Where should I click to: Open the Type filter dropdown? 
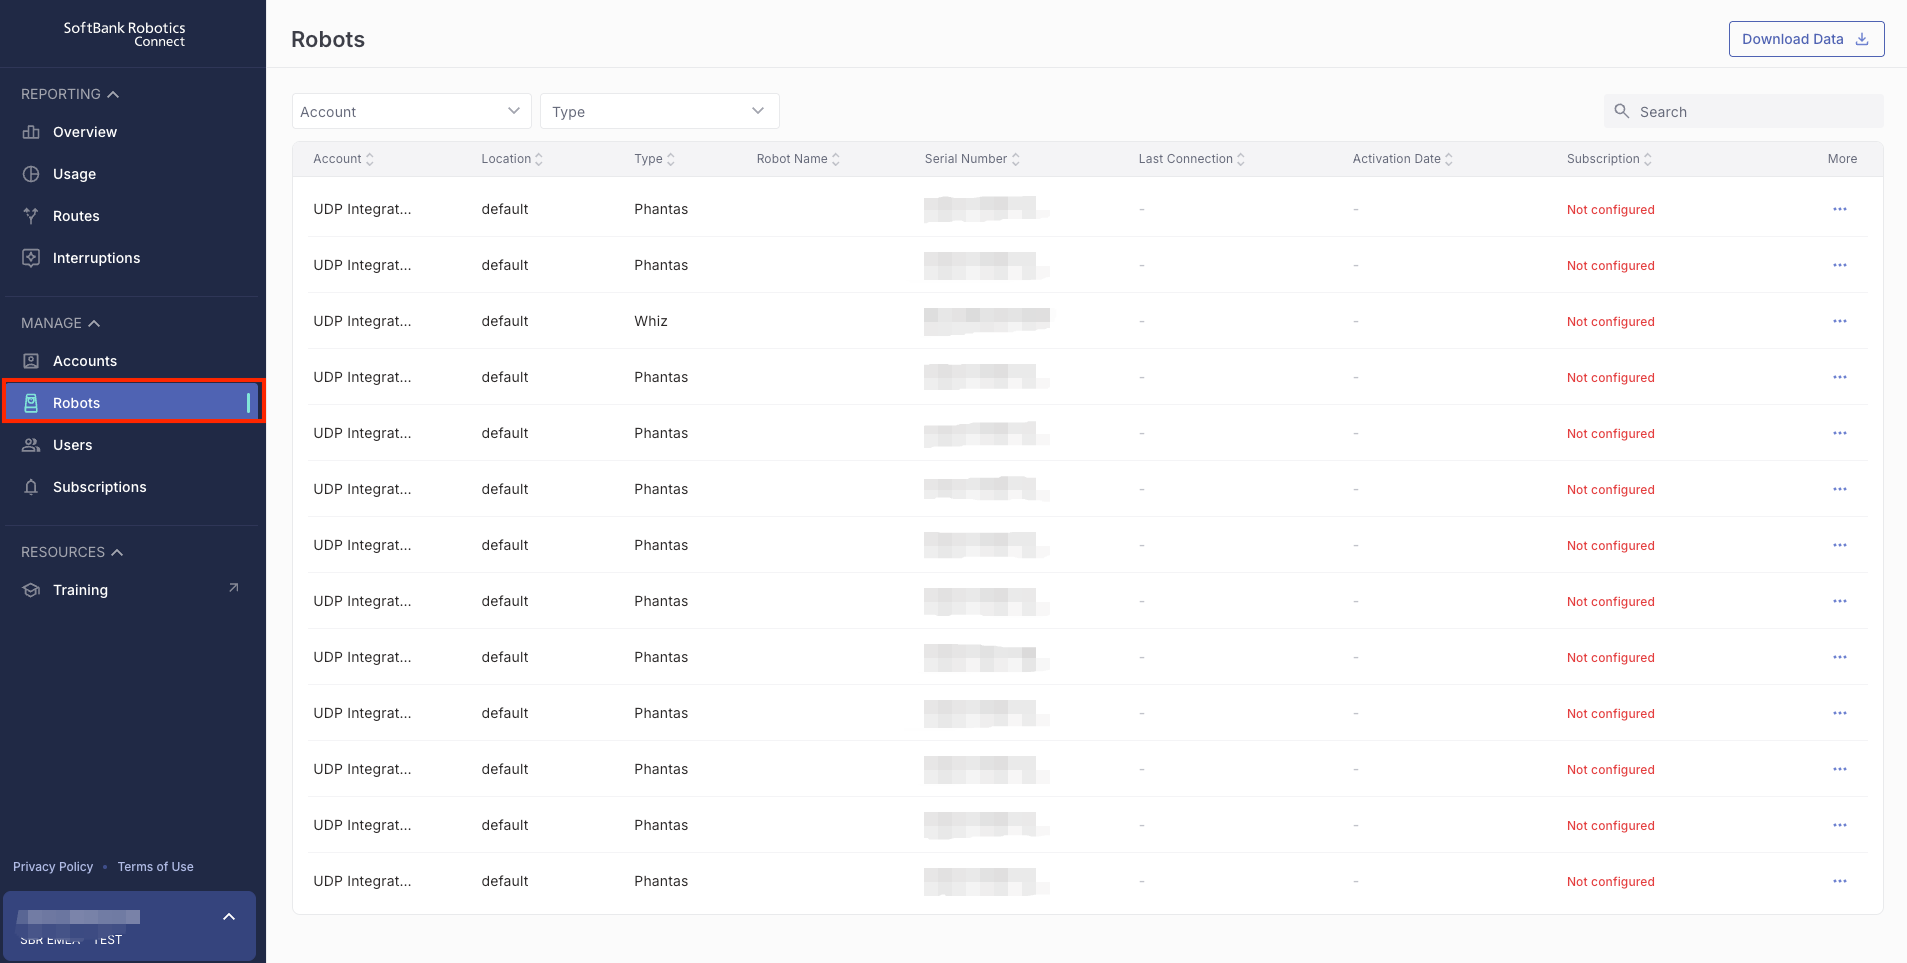(x=659, y=111)
